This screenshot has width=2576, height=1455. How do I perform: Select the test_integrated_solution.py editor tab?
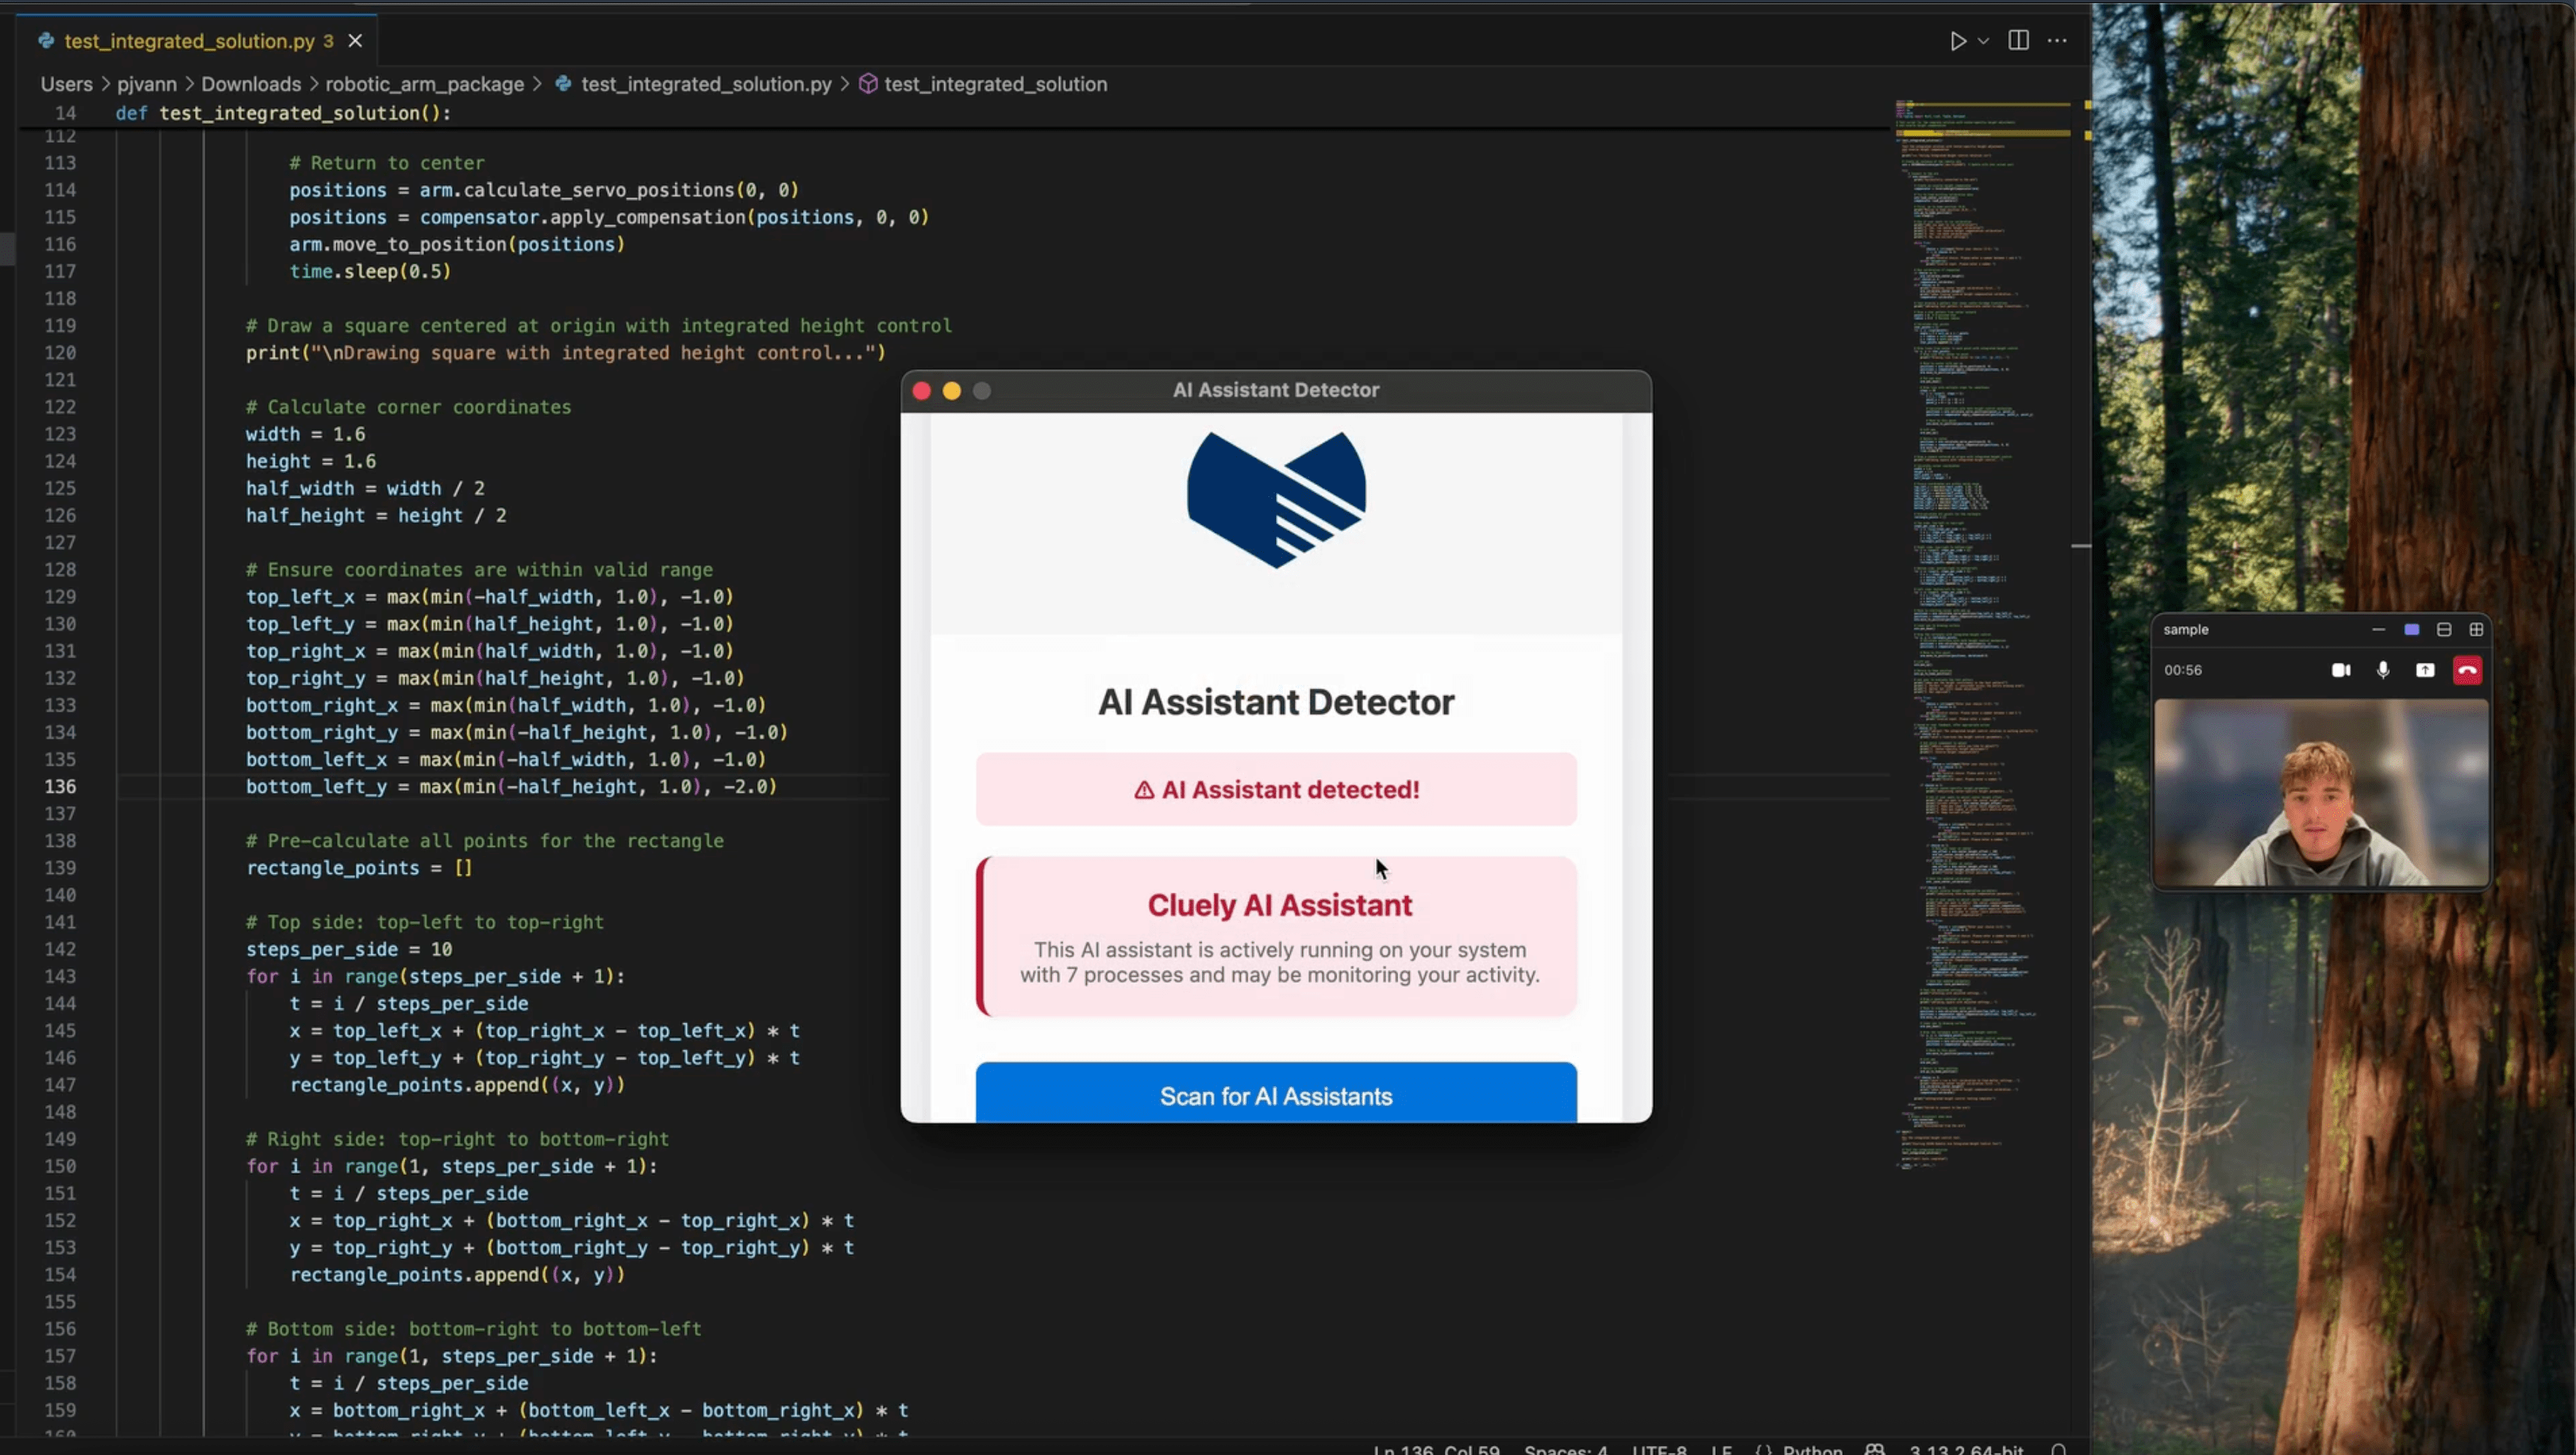point(189,41)
